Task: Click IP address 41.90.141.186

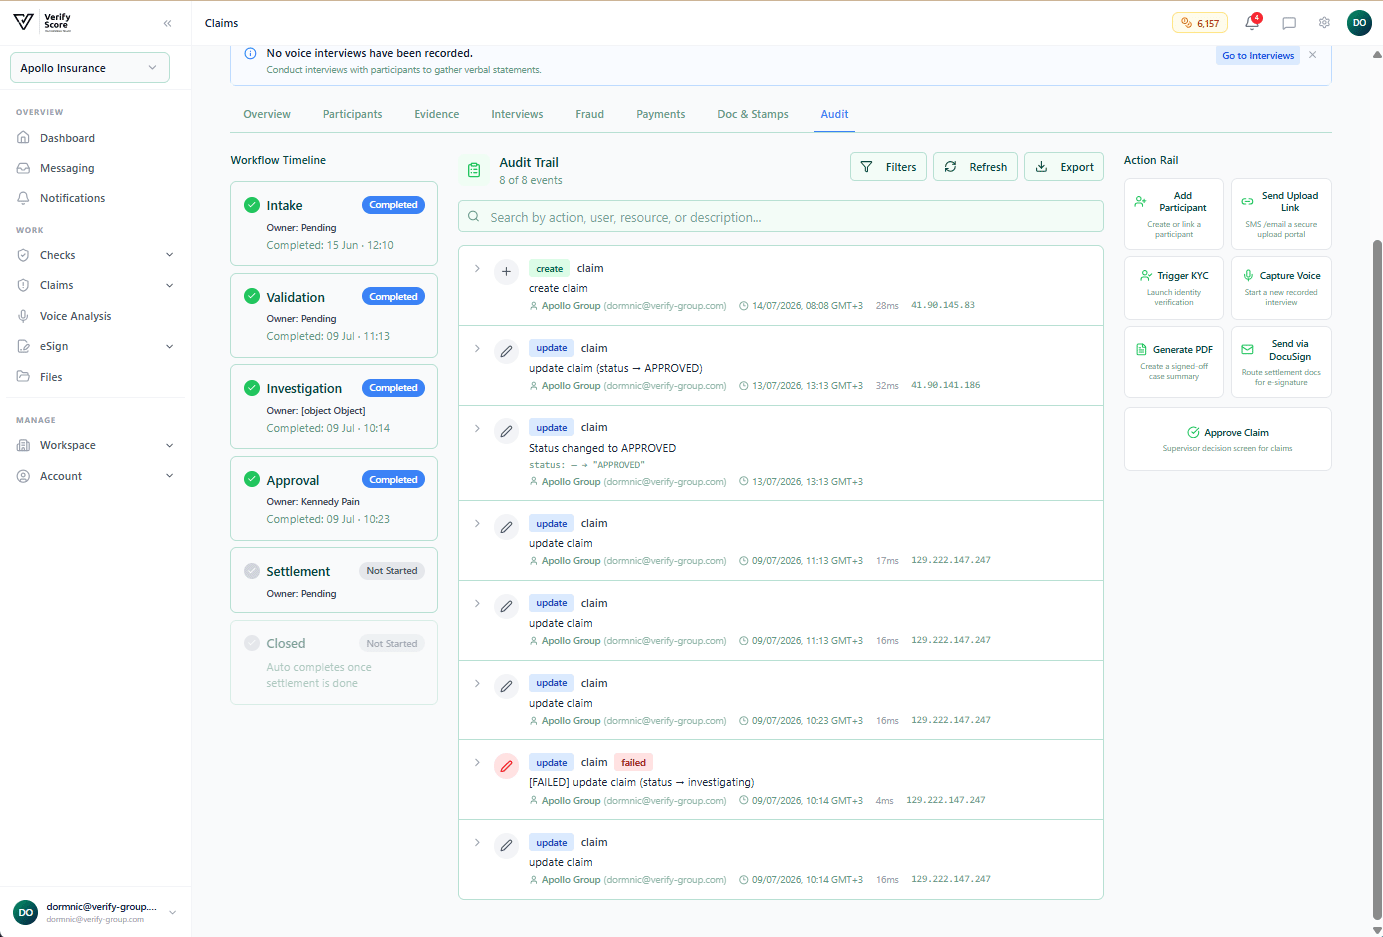Action: point(945,385)
